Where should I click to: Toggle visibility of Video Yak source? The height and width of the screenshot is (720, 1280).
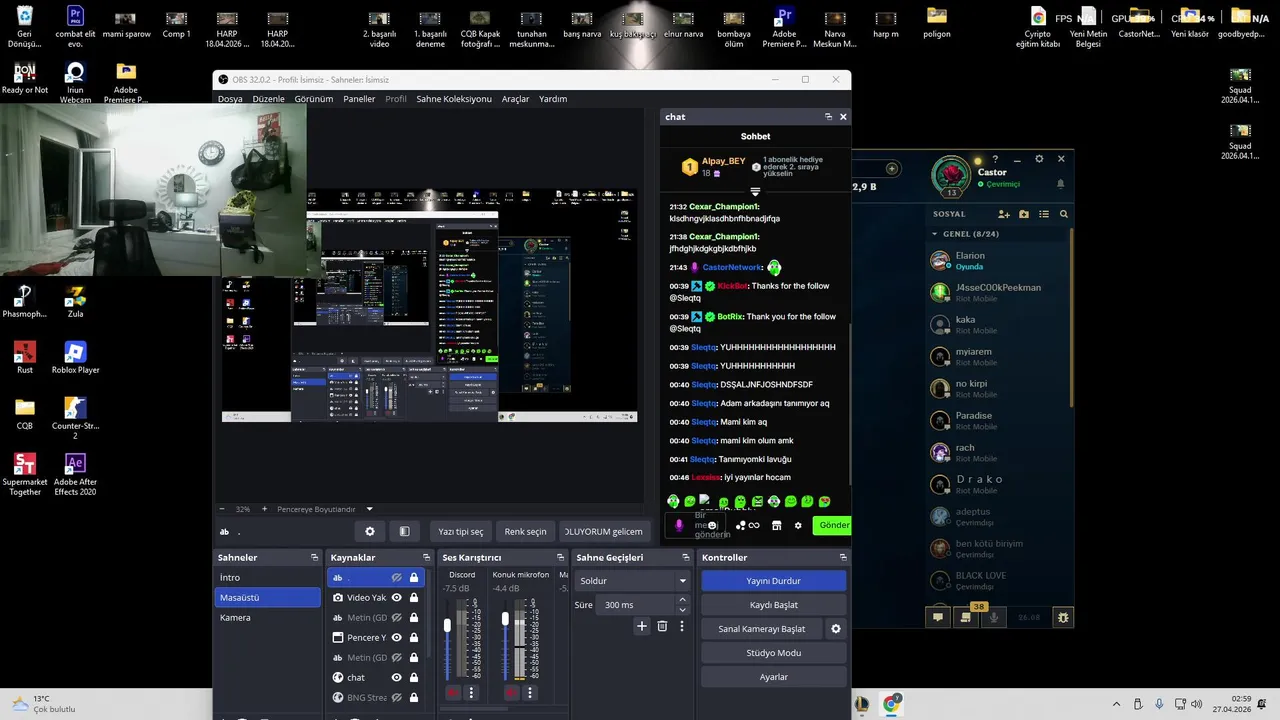click(397, 598)
